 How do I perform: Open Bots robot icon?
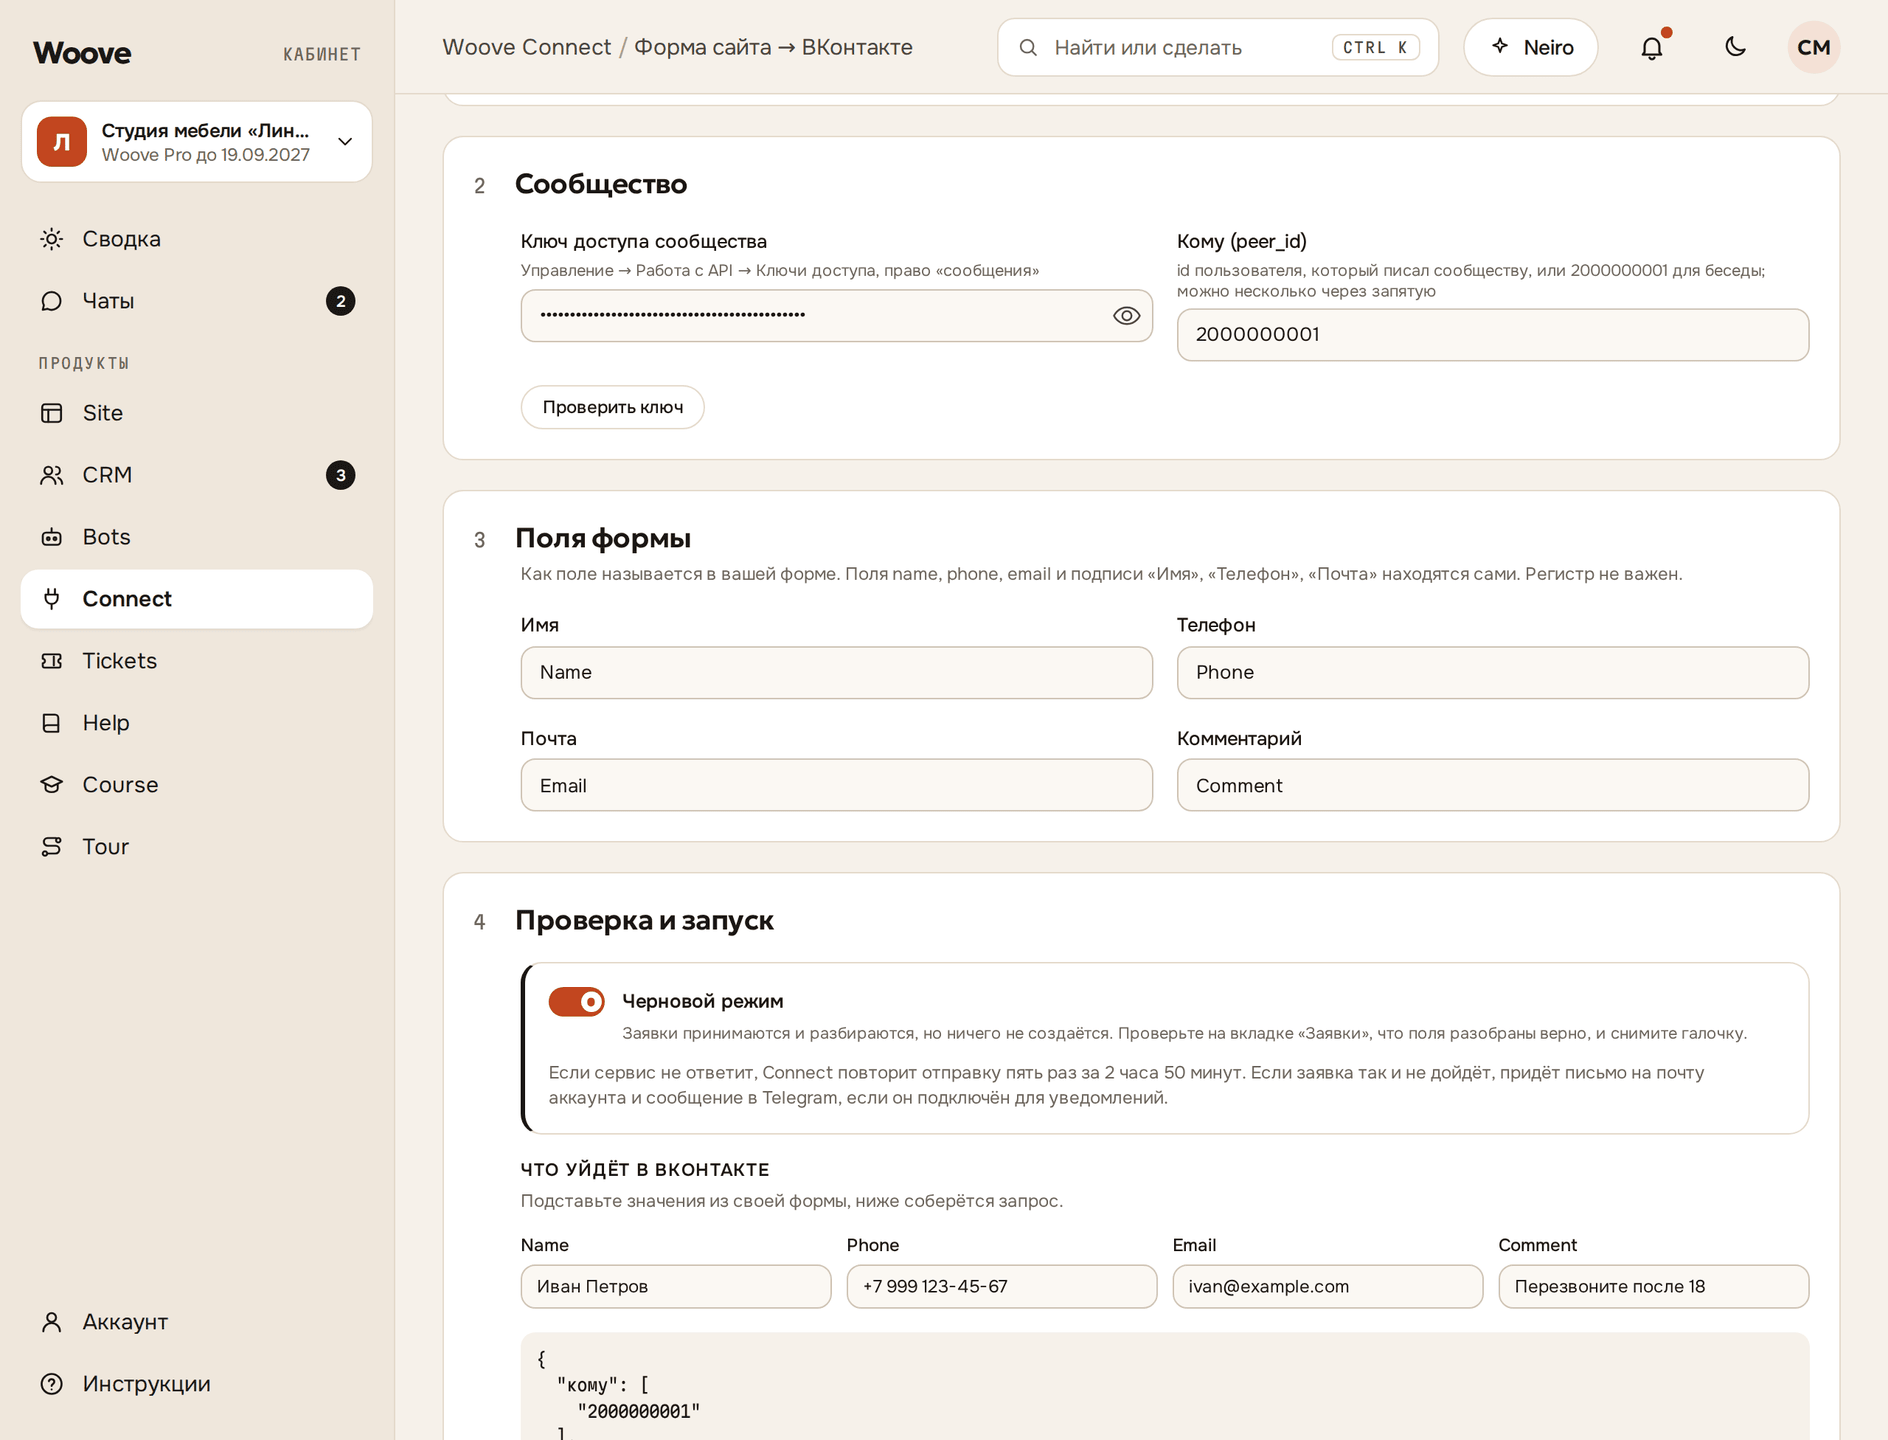pyautogui.click(x=52, y=537)
